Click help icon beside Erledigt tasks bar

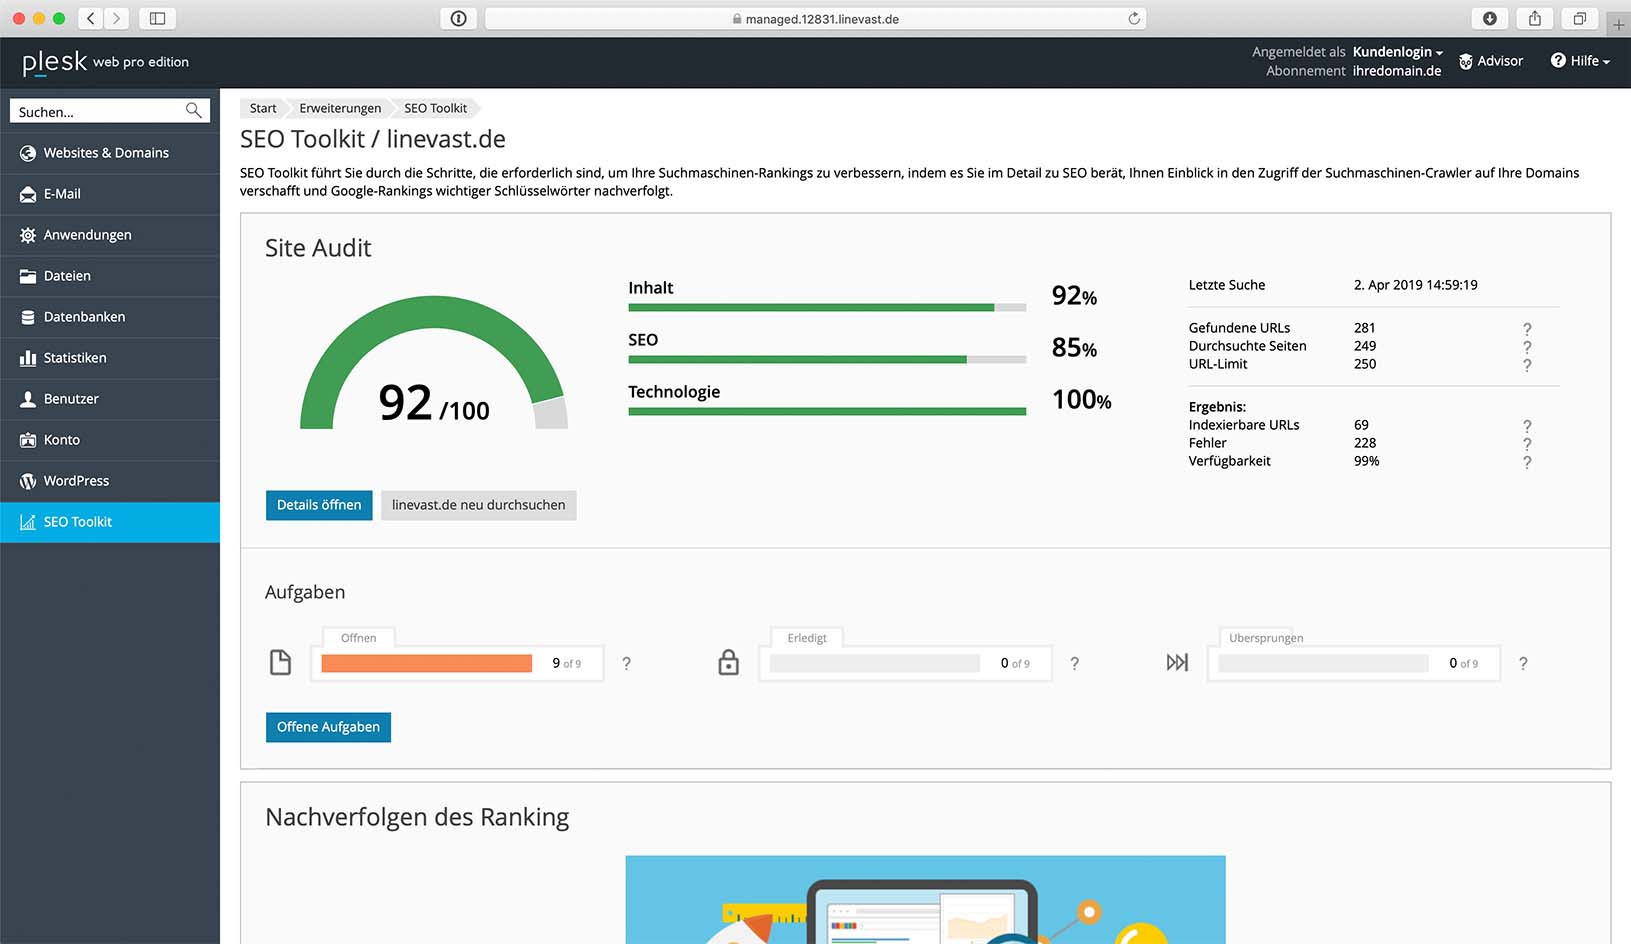pyautogui.click(x=1075, y=663)
